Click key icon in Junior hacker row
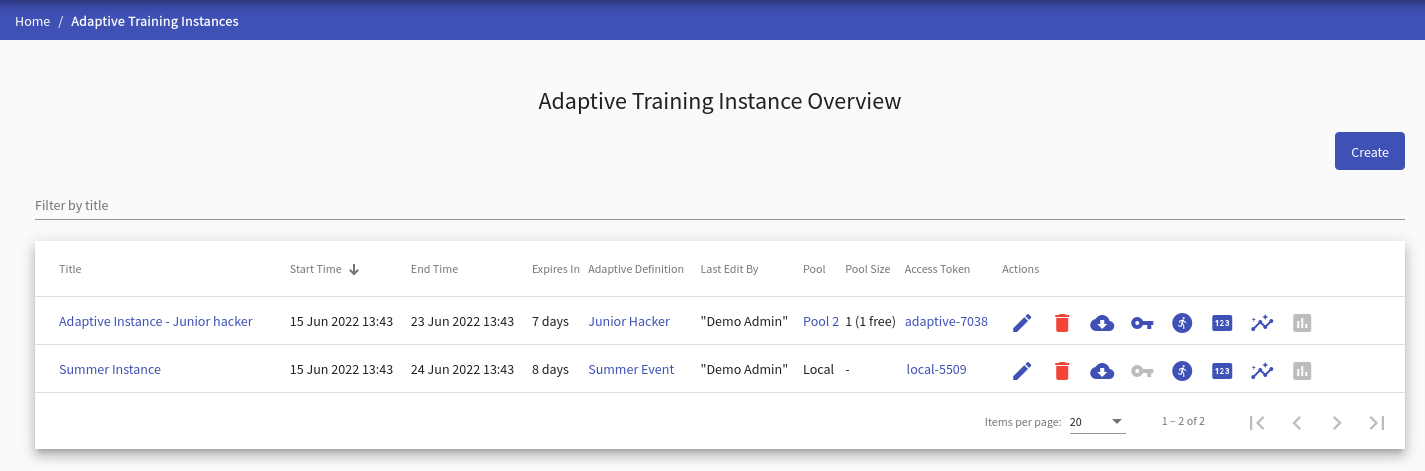 (x=1142, y=322)
